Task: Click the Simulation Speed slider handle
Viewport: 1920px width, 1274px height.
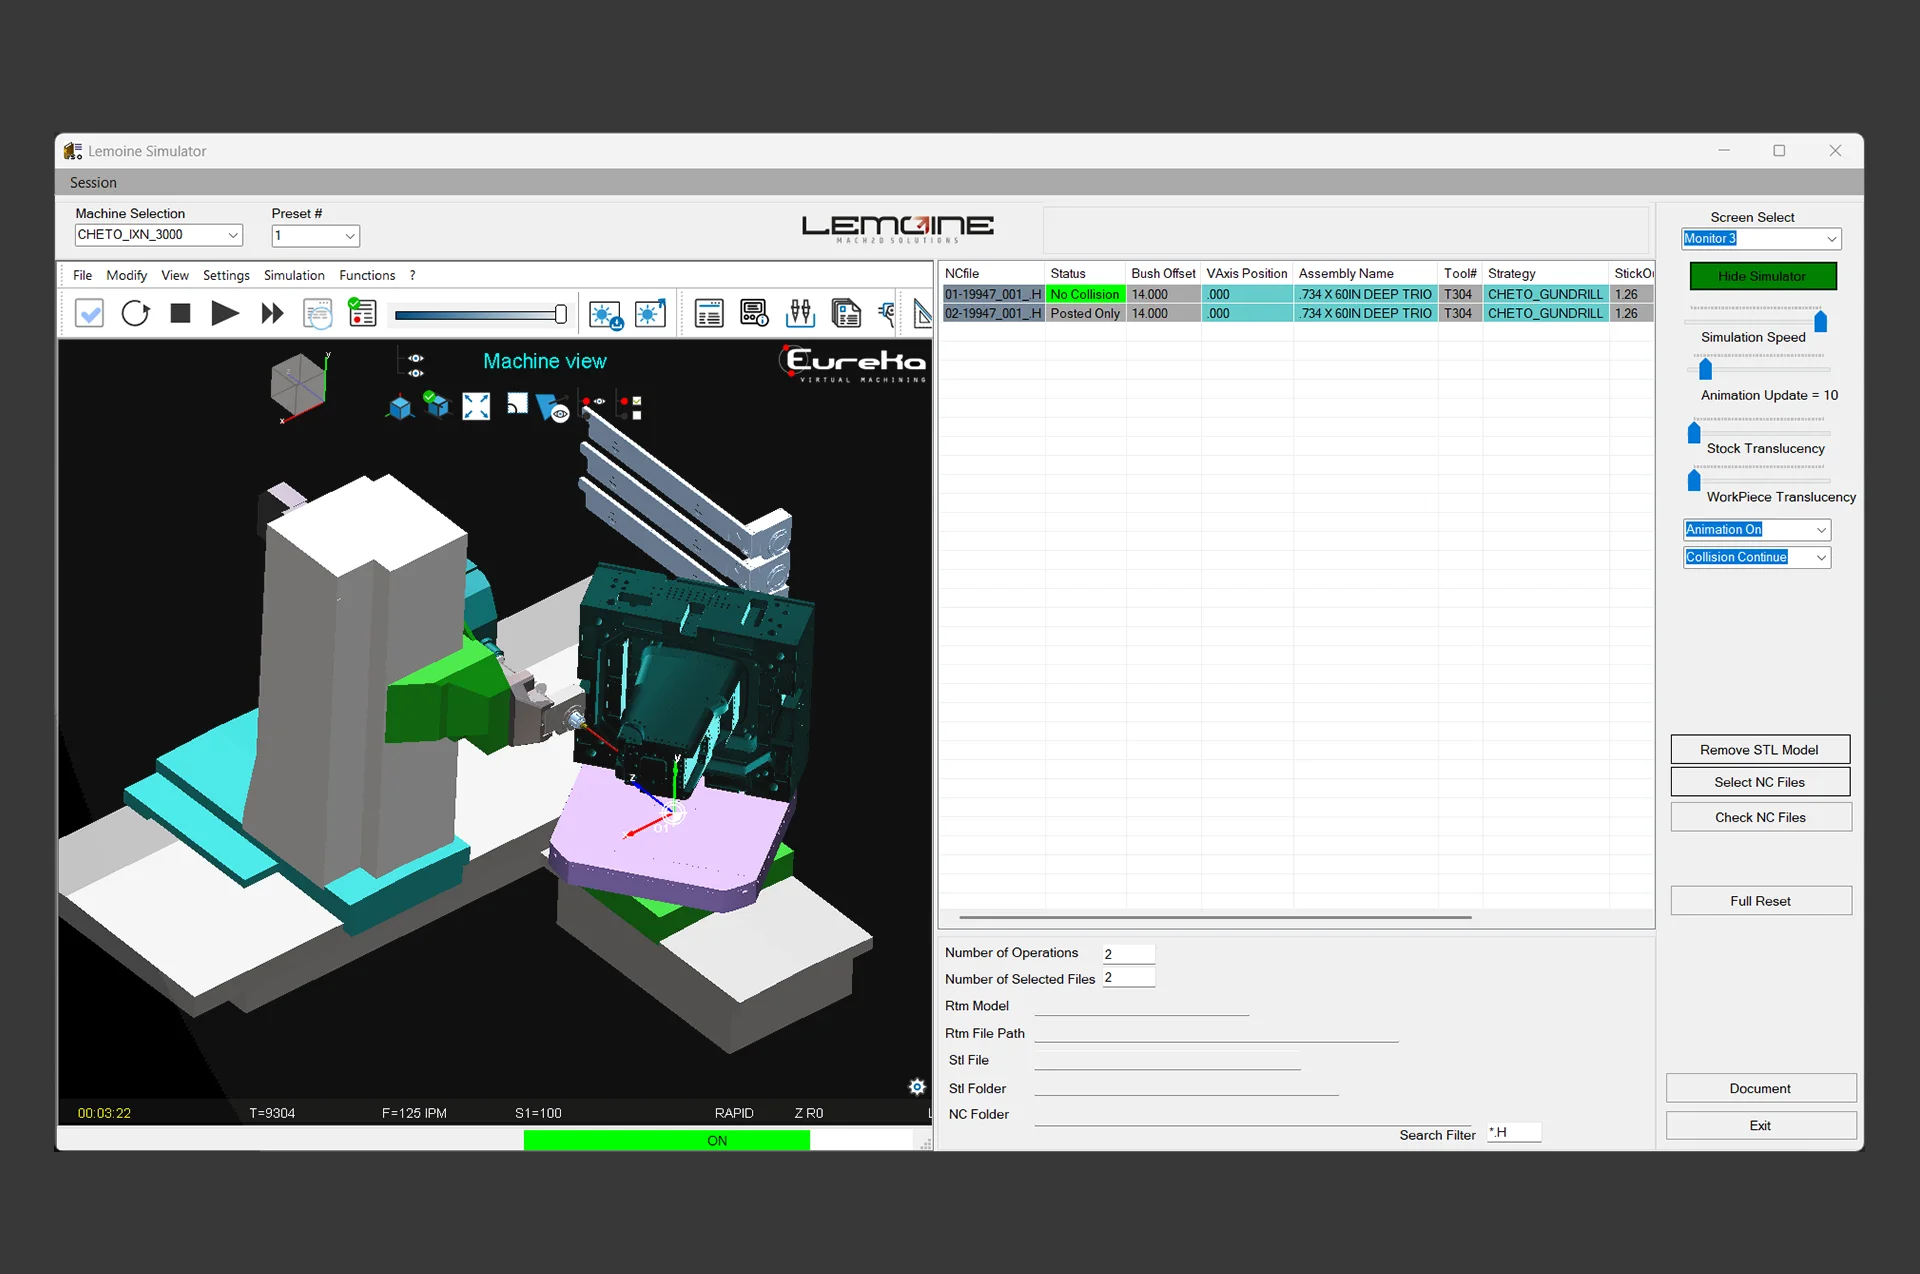Action: 1820,322
